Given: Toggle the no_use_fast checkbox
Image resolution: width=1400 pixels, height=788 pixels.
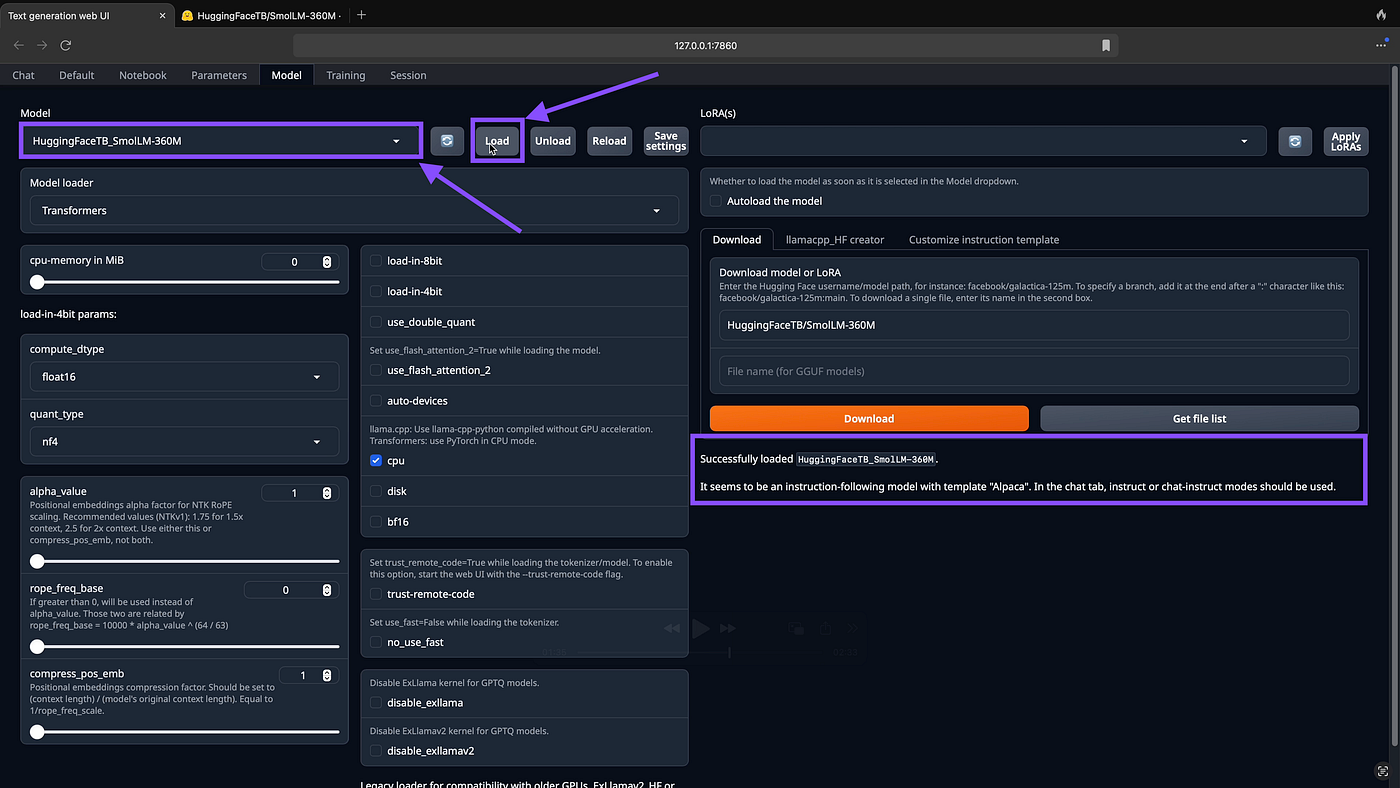Looking at the screenshot, I should pyautogui.click(x=376, y=642).
